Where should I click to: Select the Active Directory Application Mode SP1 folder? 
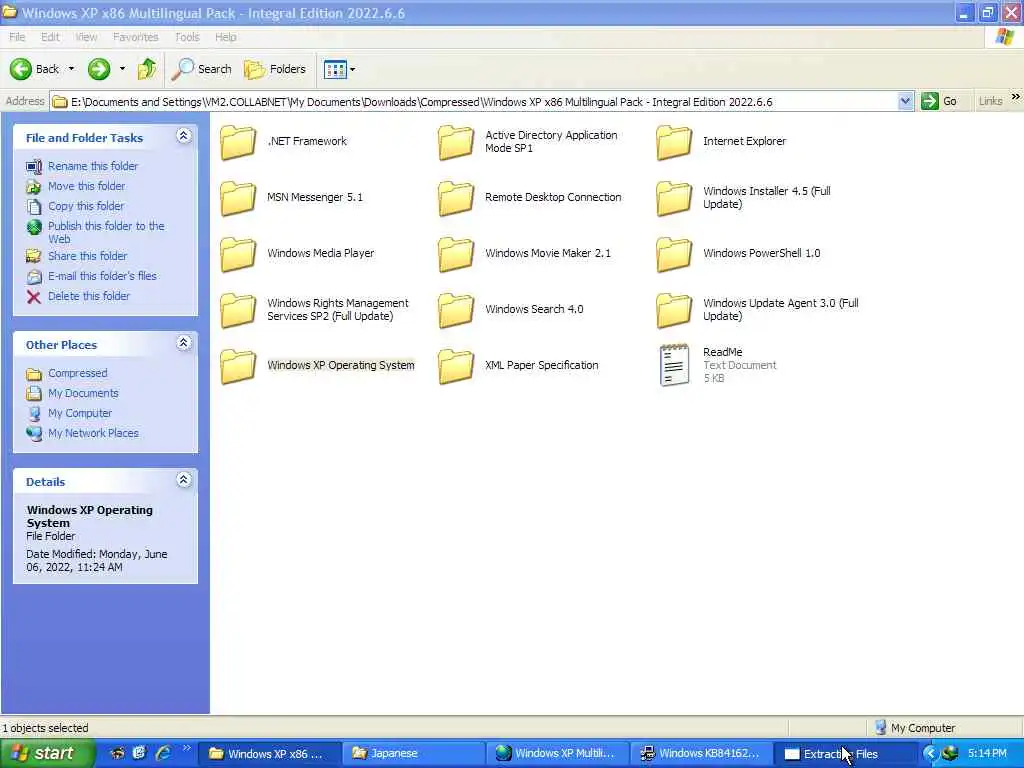tap(456, 142)
